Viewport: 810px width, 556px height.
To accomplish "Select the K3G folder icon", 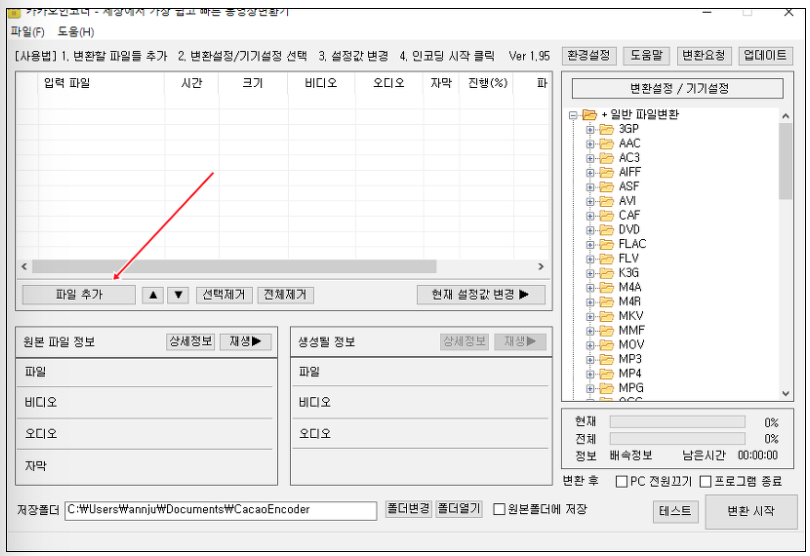I will pyautogui.click(x=606, y=273).
